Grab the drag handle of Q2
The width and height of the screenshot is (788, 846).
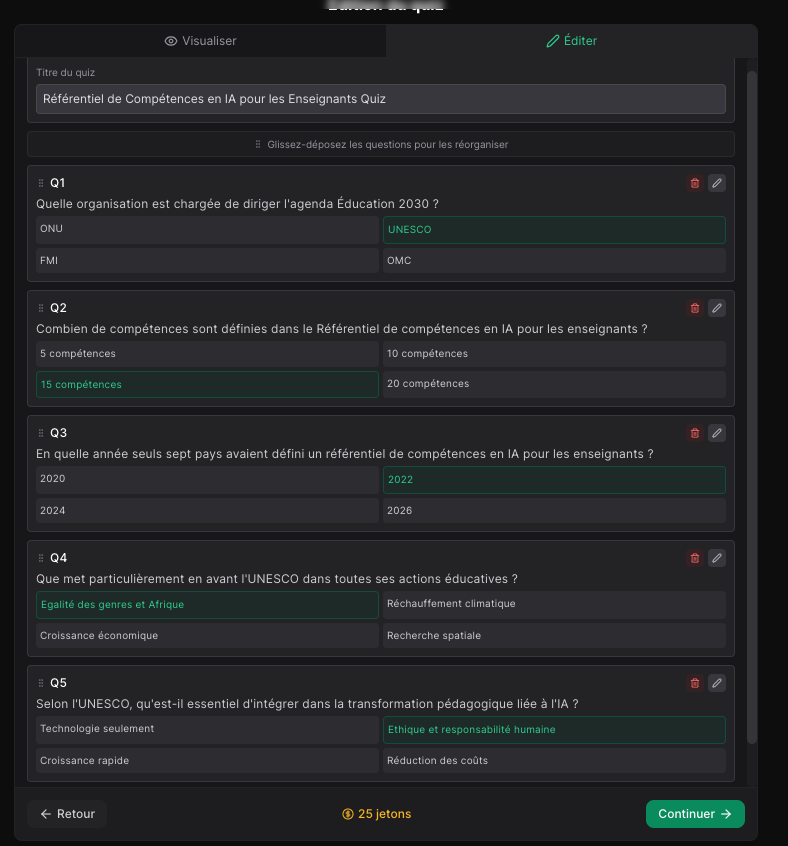[41, 308]
